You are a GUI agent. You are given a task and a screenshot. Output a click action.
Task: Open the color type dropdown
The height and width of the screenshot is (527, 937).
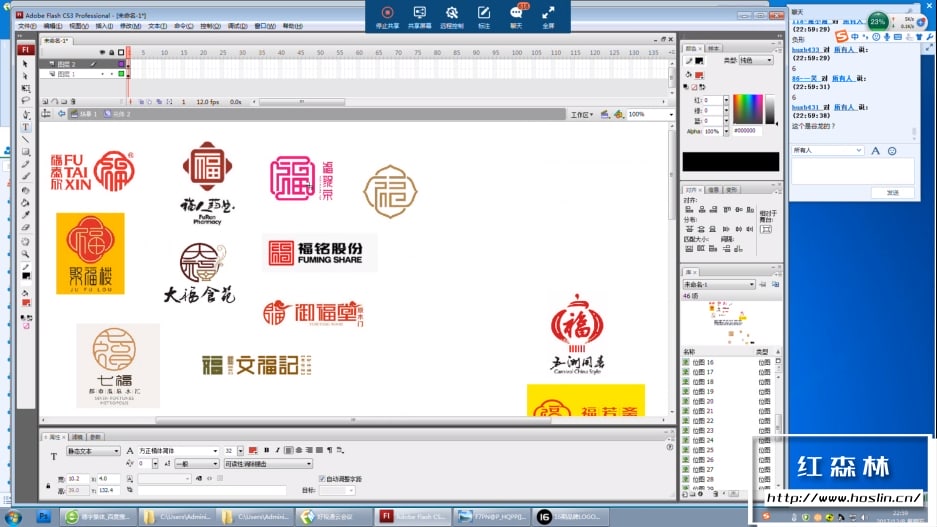coord(755,60)
